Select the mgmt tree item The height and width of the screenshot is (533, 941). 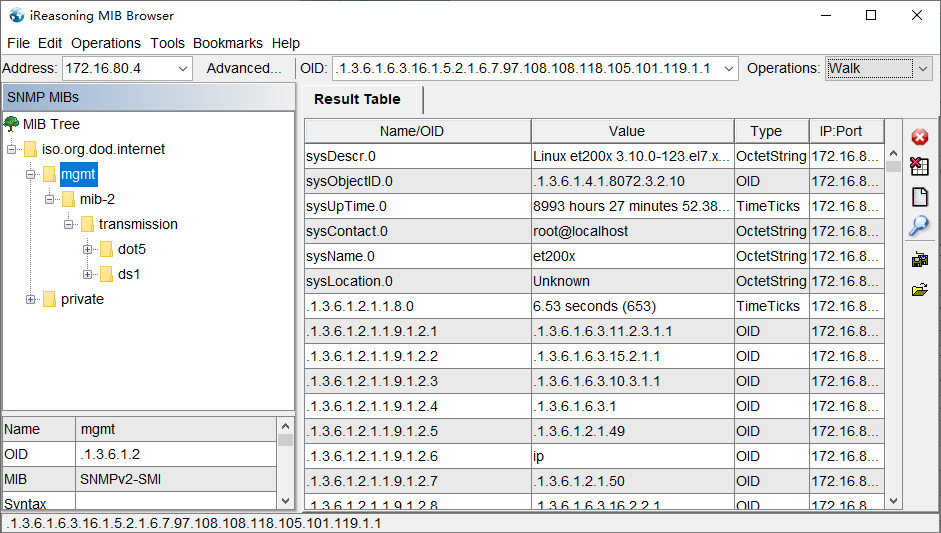pos(78,174)
